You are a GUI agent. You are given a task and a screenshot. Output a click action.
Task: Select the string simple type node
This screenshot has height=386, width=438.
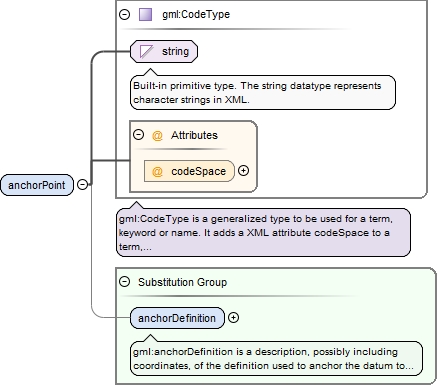pyautogui.click(x=164, y=52)
